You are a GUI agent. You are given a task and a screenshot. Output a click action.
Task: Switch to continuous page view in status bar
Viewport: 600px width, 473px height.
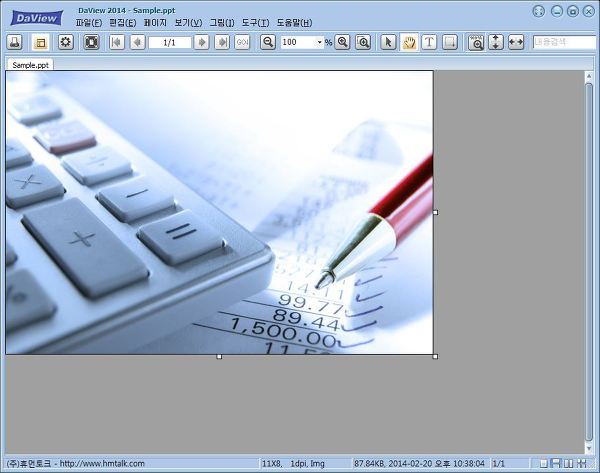(556, 463)
